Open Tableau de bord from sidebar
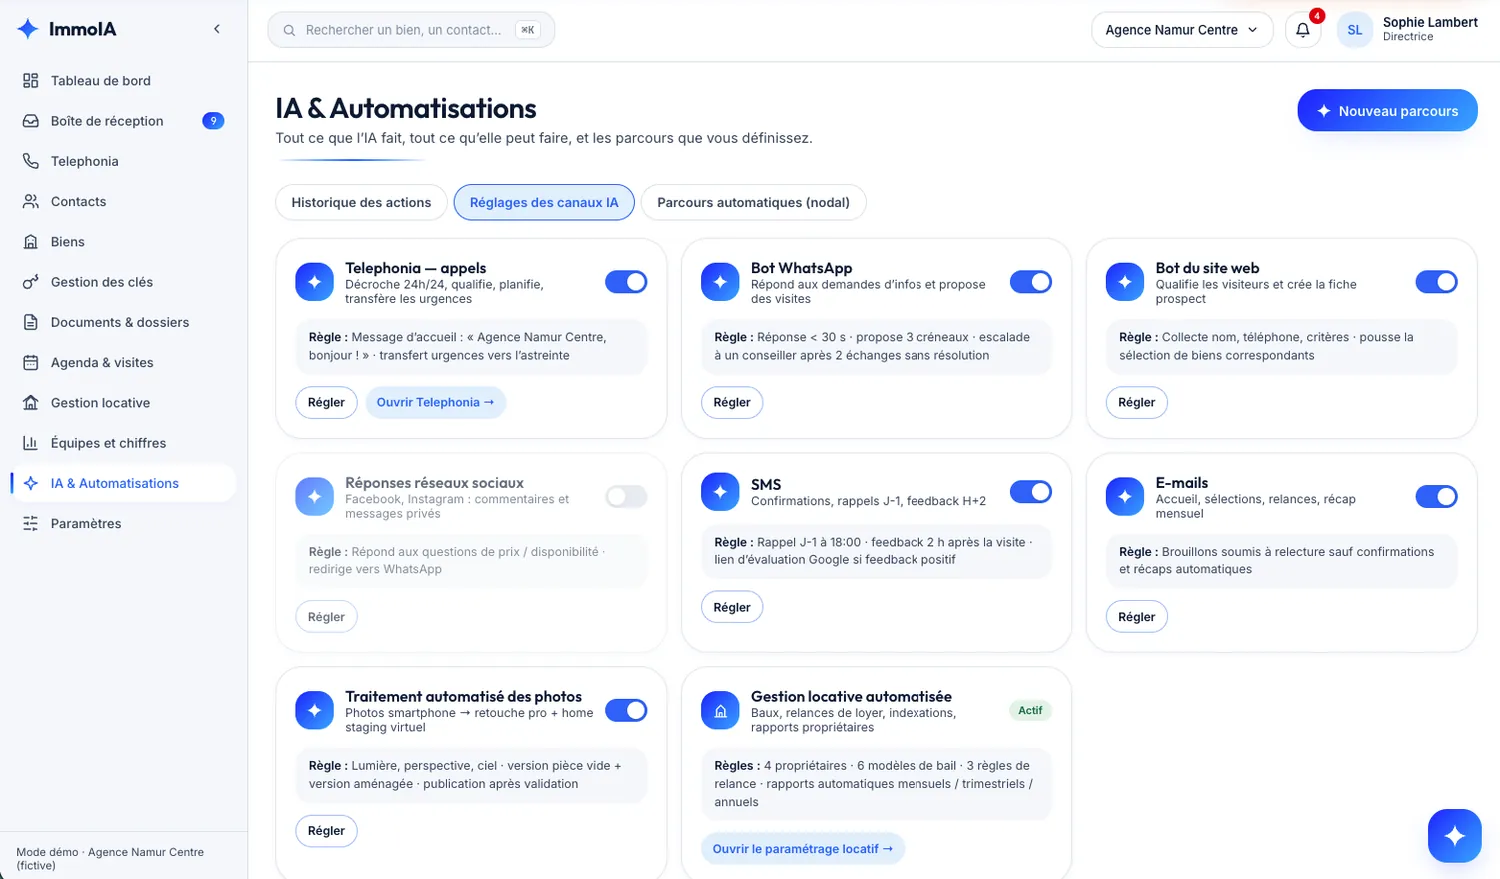Image resolution: width=1500 pixels, height=879 pixels. 124,80
